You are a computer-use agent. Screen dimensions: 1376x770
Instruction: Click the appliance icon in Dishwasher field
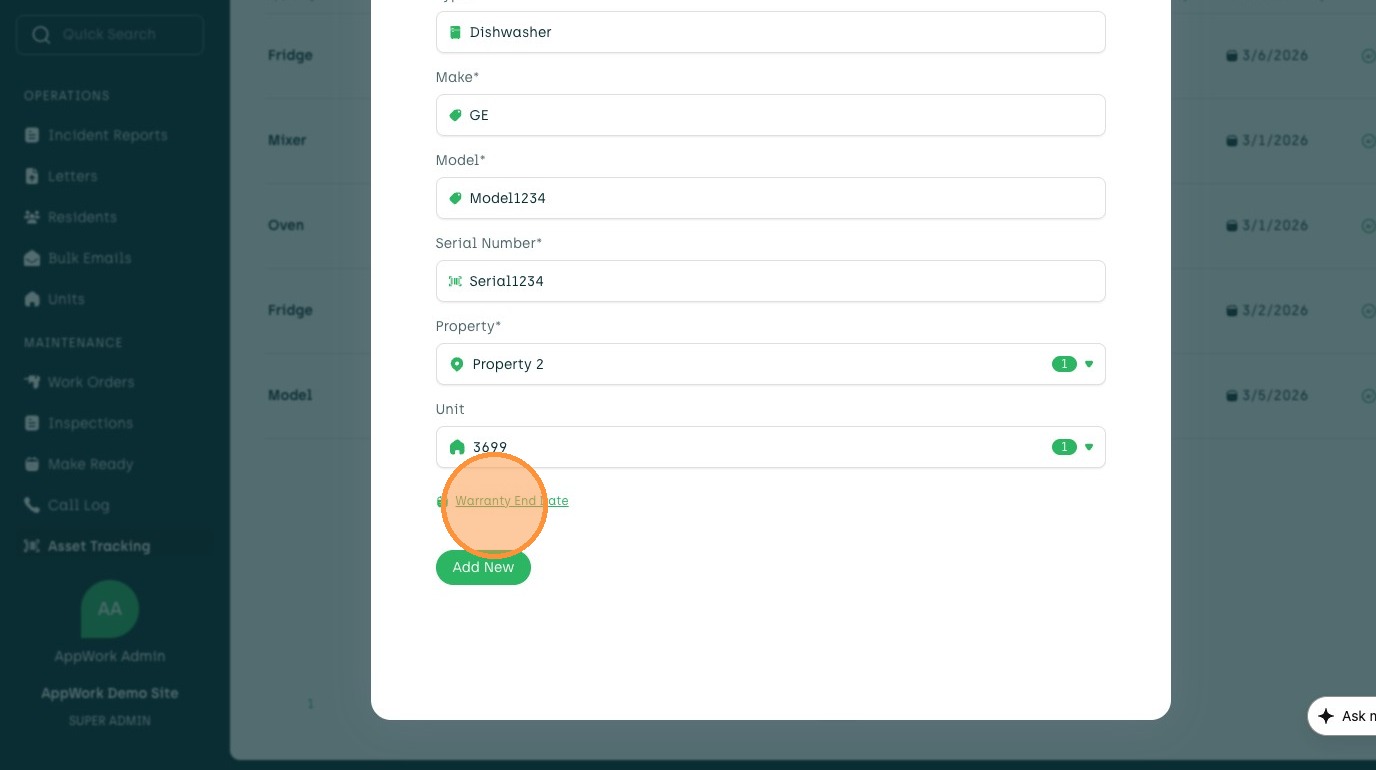tap(455, 32)
